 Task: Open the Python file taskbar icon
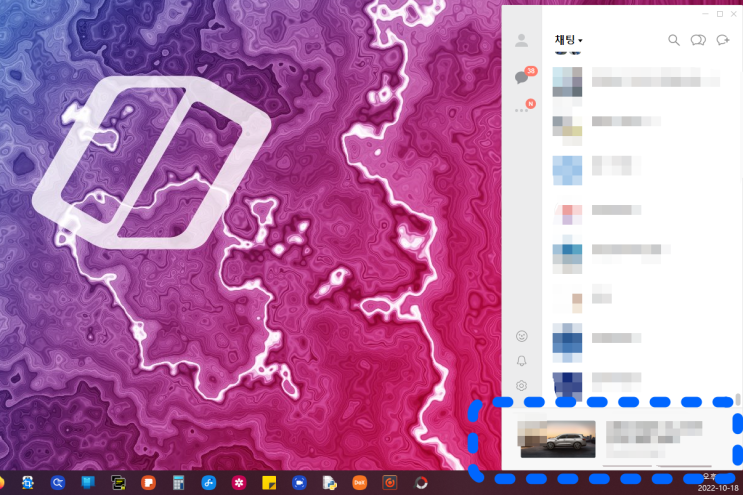[329, 483]
